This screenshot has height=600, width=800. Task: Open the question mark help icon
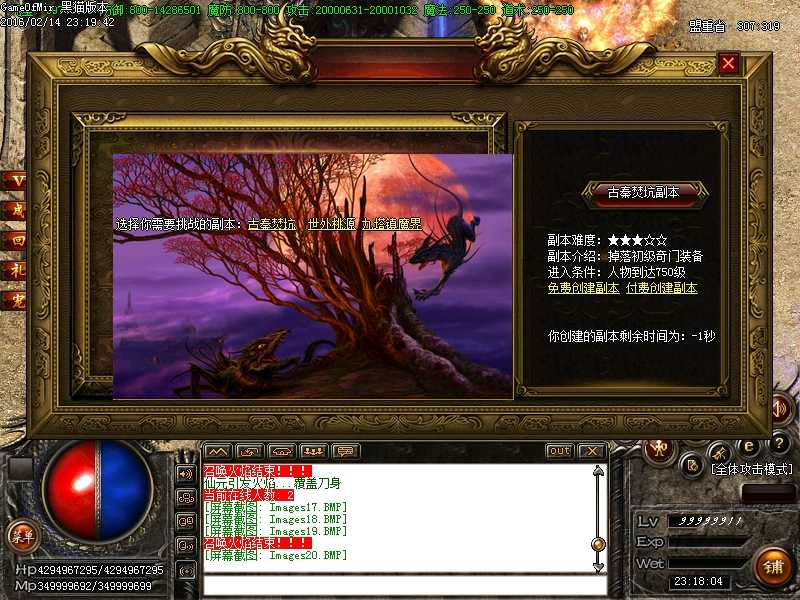[x=779, y=443]
